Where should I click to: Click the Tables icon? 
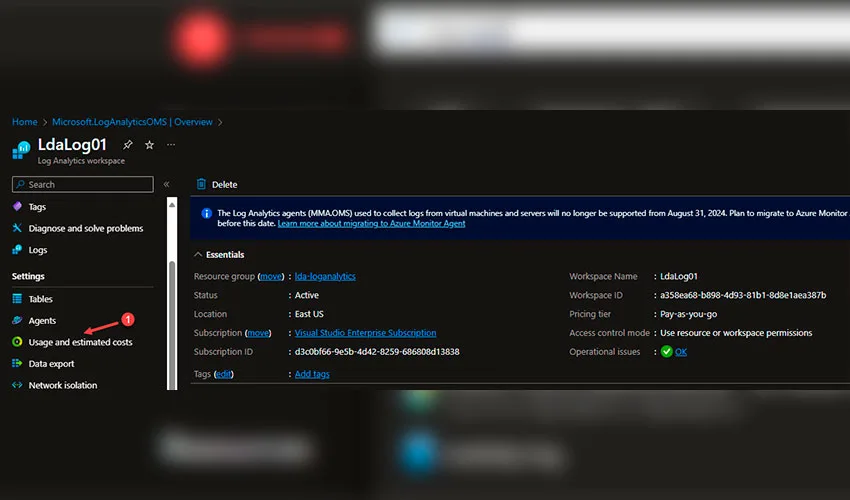pyautogui.click(x=17, y=298)
